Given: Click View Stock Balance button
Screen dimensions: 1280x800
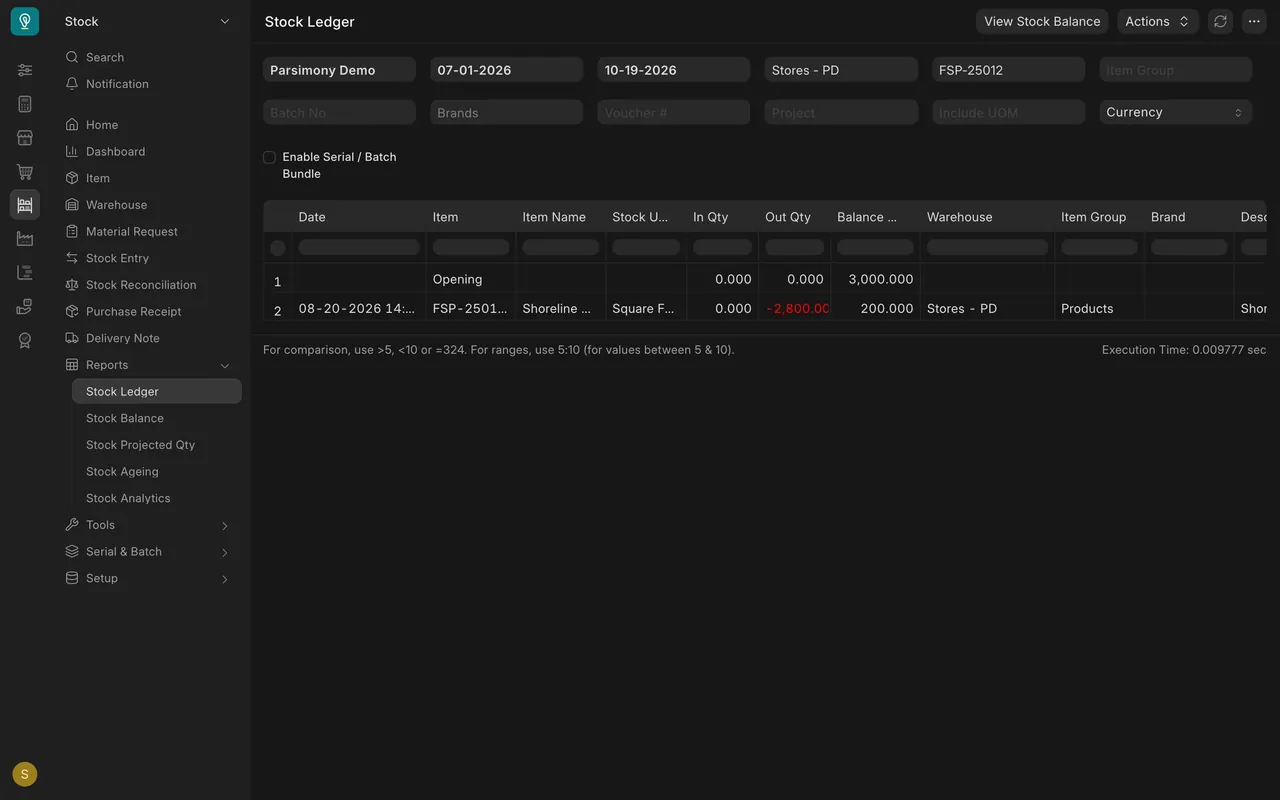Looking at the screenshot, I should tap(1042, 21).
